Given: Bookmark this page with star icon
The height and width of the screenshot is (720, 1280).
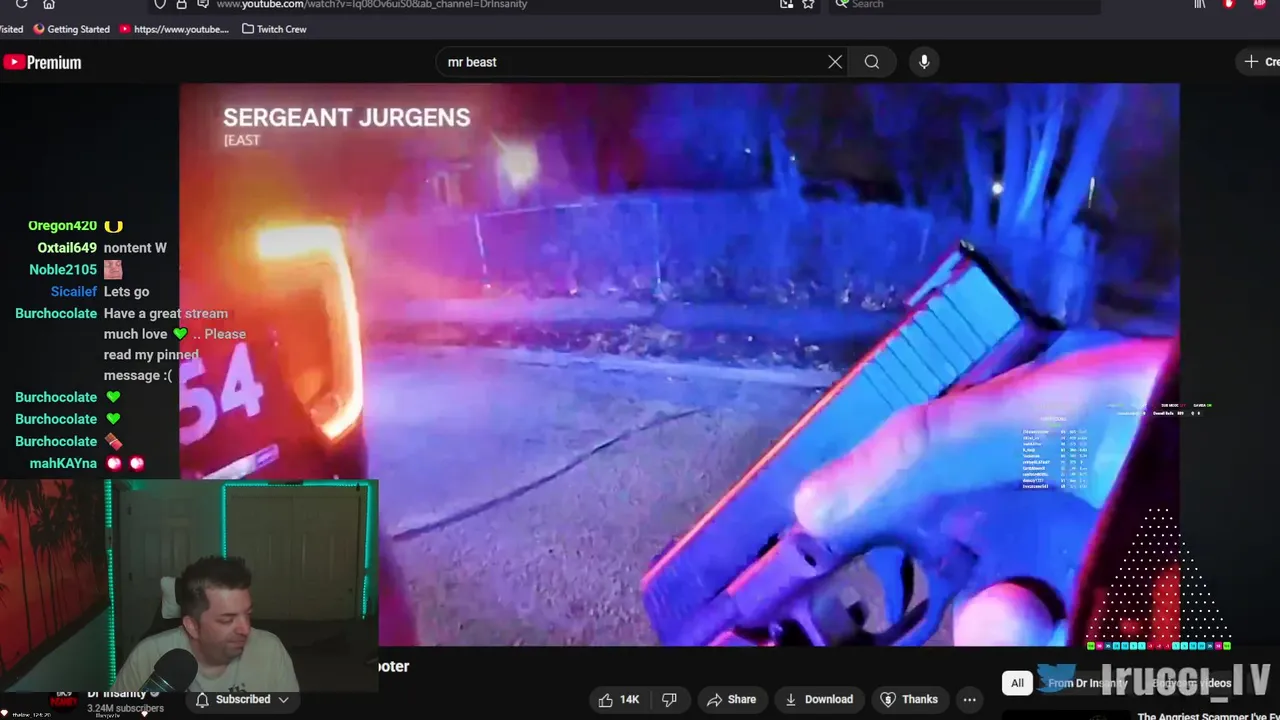Looking at the screenshot, I should pos(808,4).
